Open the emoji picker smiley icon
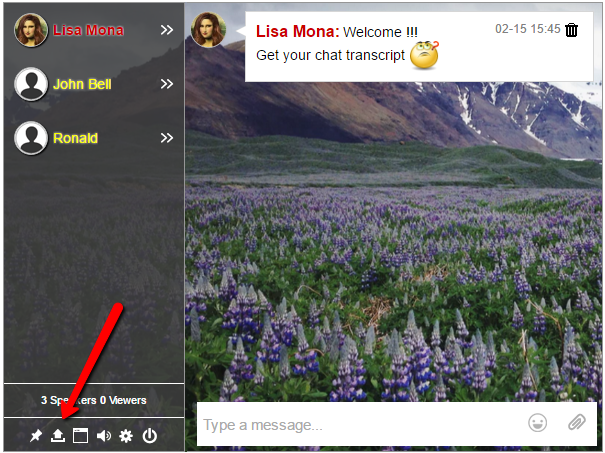This screenshot has width=605, height=453. coord(537,423)
